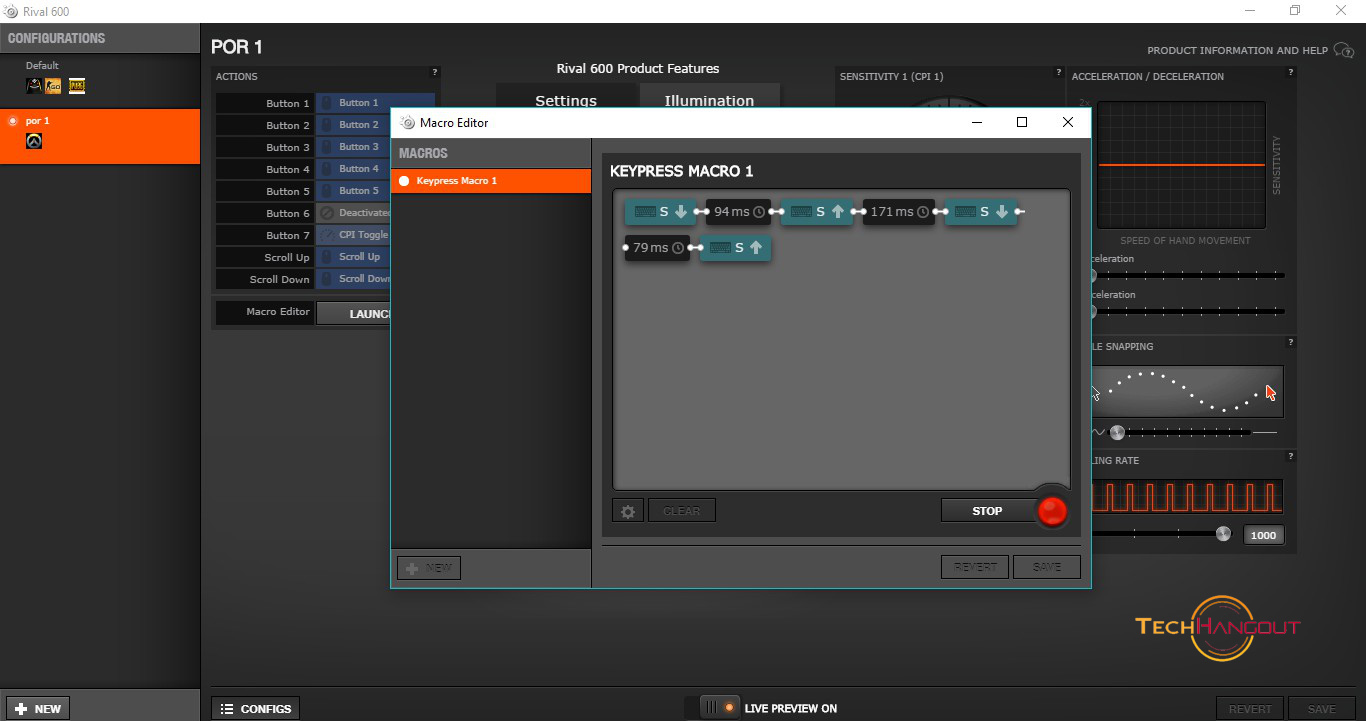1366x721 pixels.
Task: Click the polling rate waveform display
Action: pos(1186,497)
